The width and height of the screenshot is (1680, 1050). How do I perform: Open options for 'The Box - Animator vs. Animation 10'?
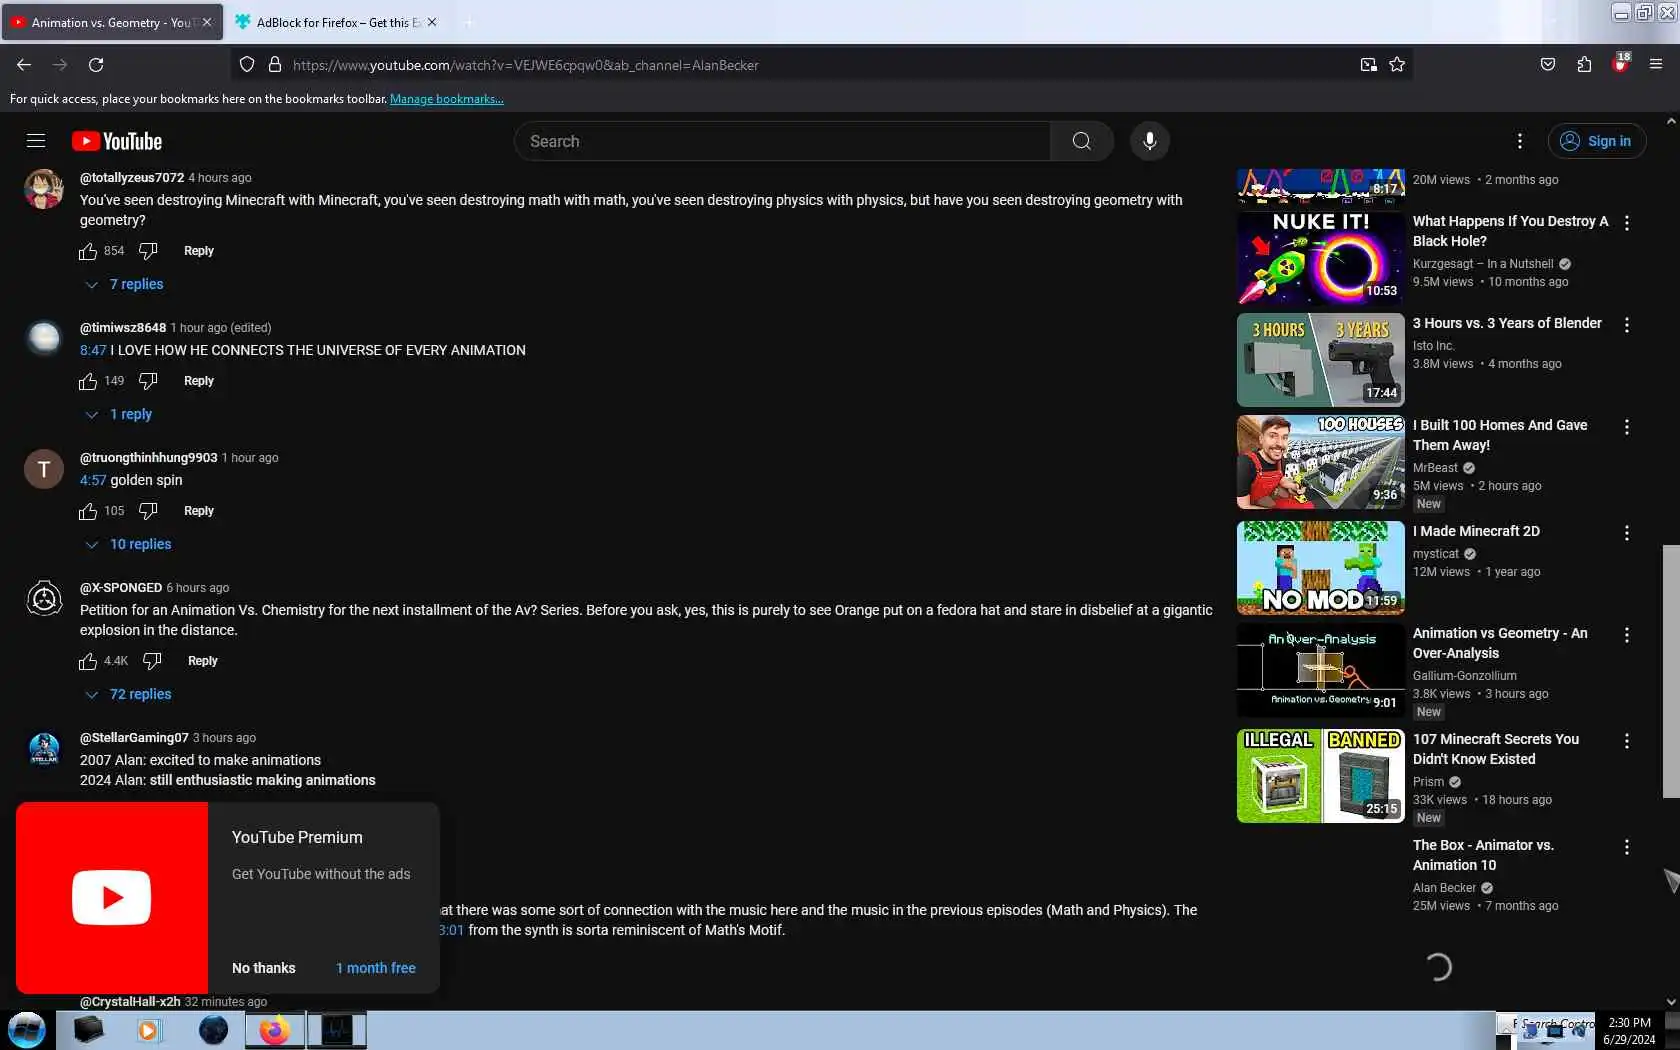pos(1627,847)
